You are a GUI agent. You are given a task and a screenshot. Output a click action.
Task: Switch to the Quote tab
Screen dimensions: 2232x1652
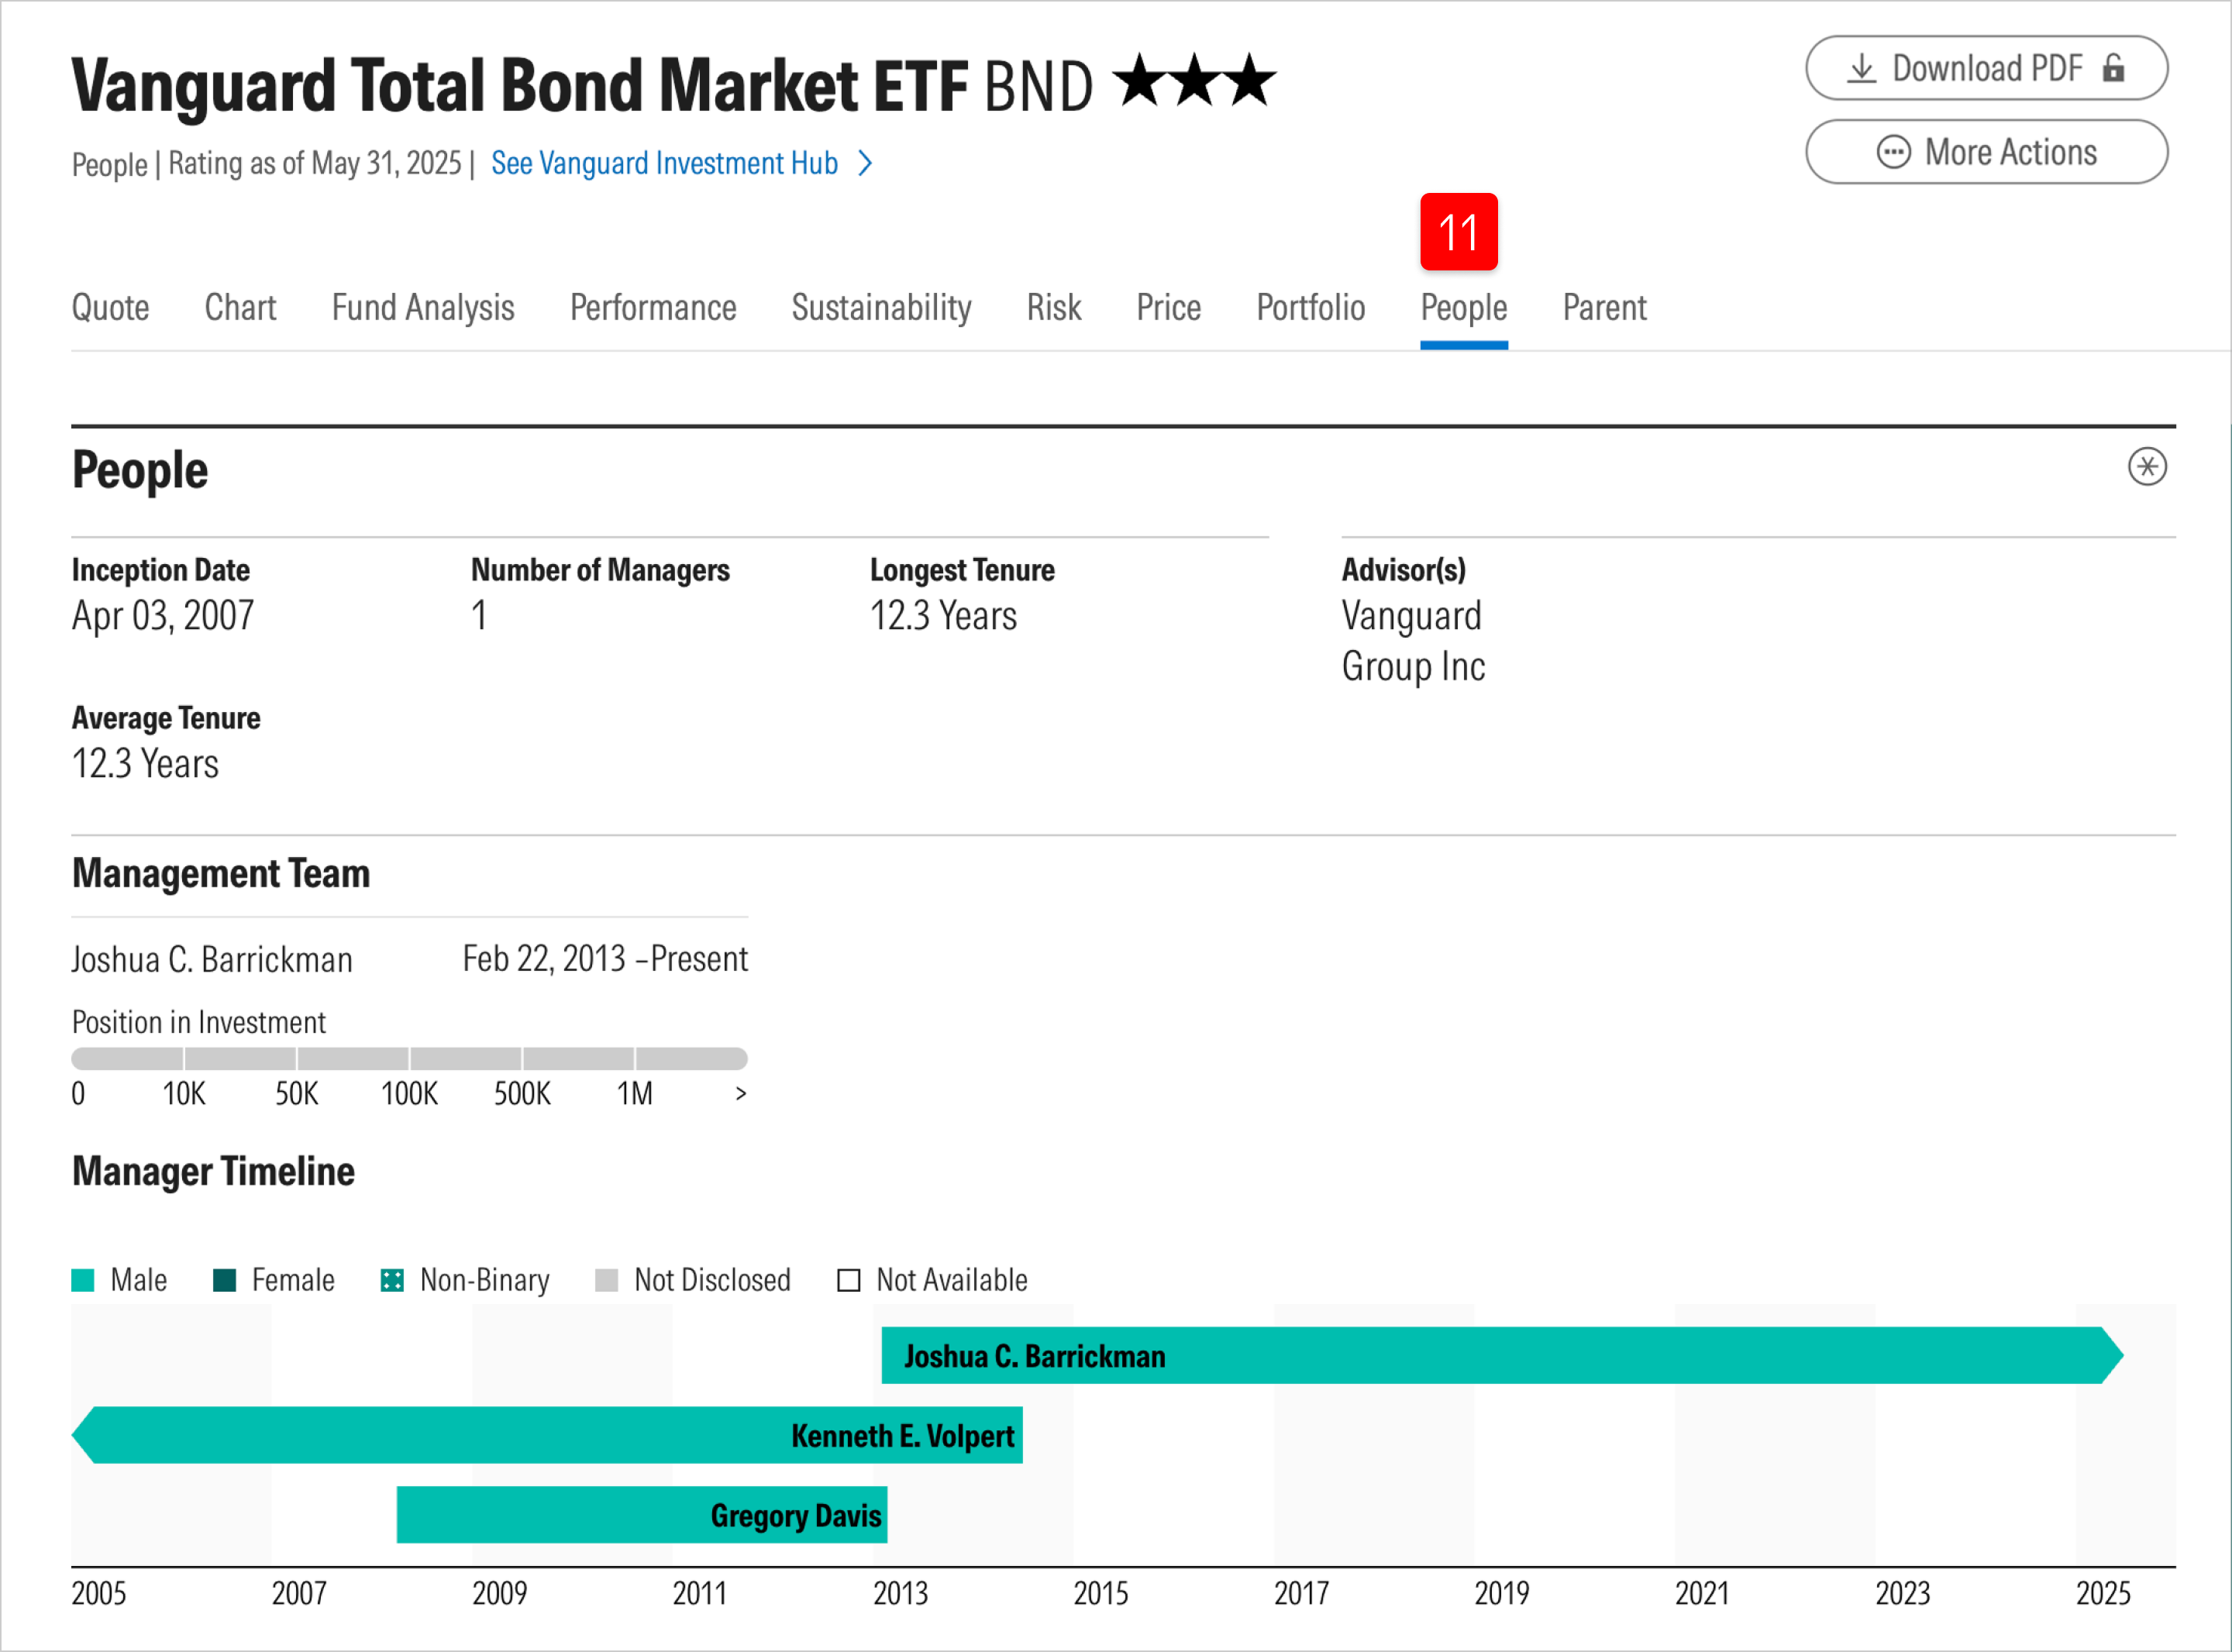click(x=110, y=308)
